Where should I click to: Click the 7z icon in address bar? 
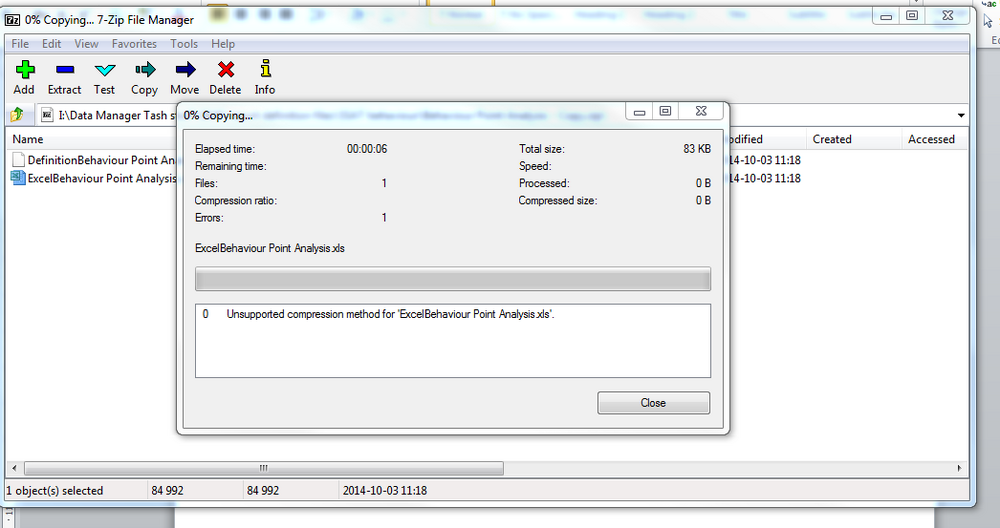click(47, 115)
